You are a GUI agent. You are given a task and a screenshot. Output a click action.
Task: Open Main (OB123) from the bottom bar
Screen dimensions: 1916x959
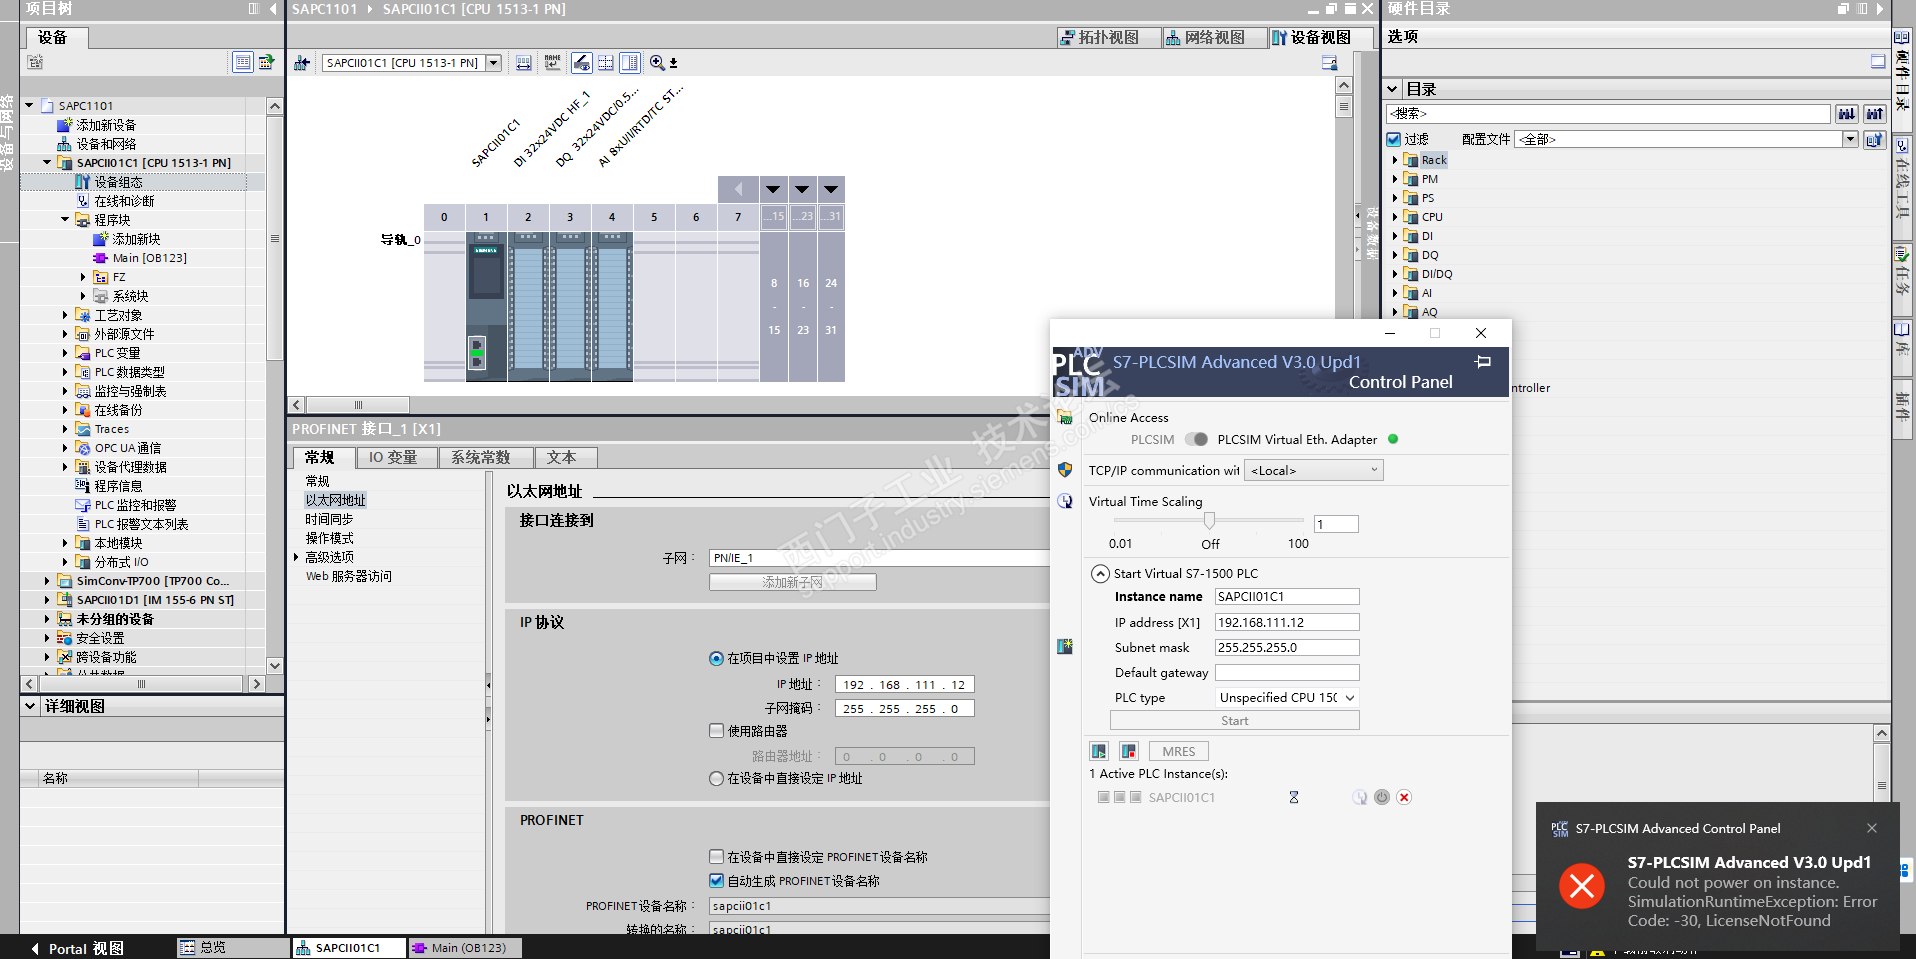pyautogui.click(x=466, y=948)
